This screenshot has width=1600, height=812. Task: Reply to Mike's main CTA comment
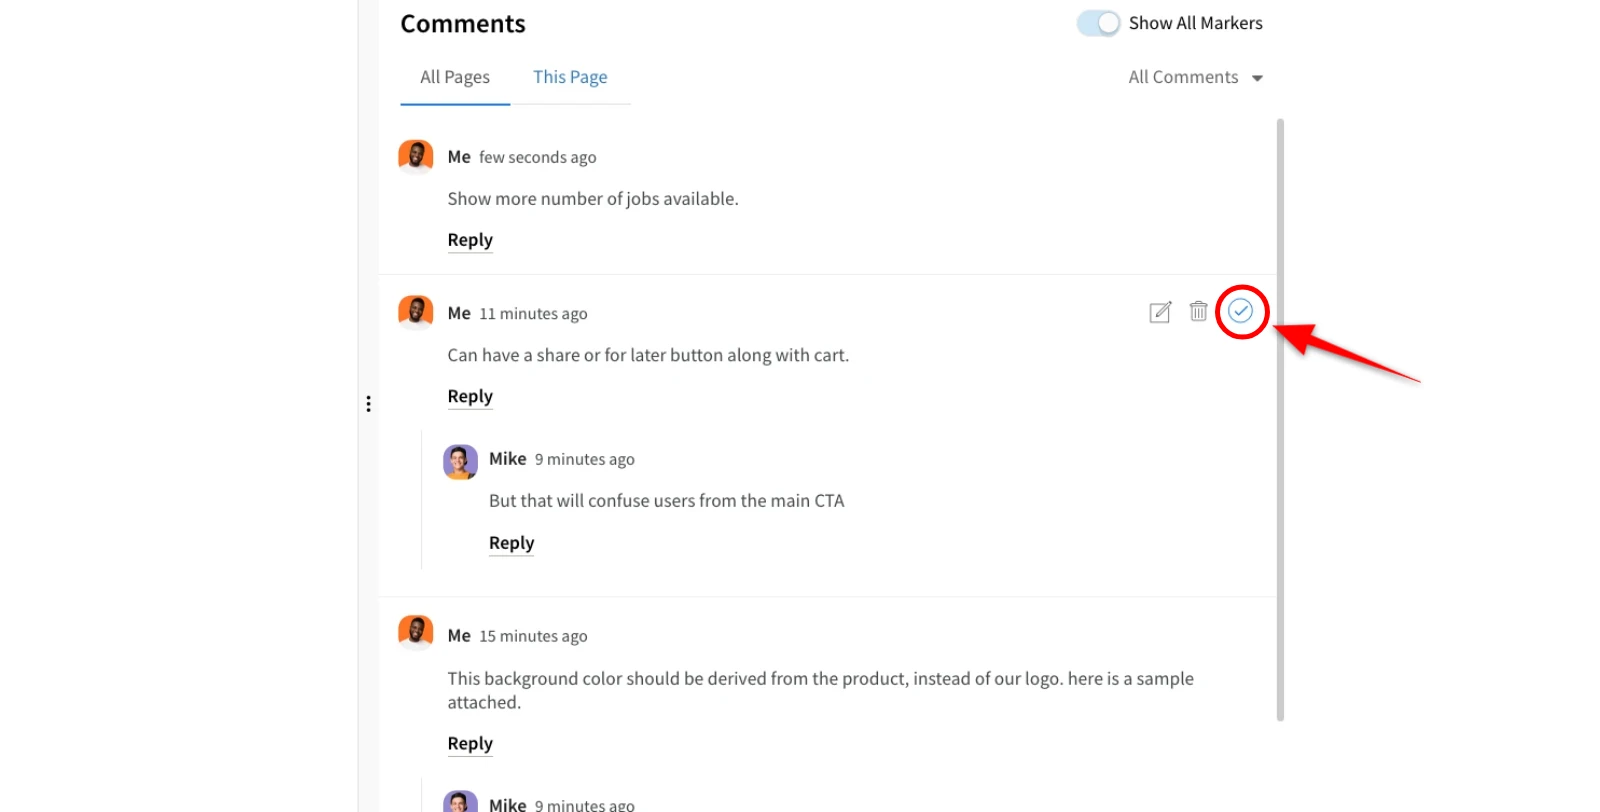click(x=511, y=543)
